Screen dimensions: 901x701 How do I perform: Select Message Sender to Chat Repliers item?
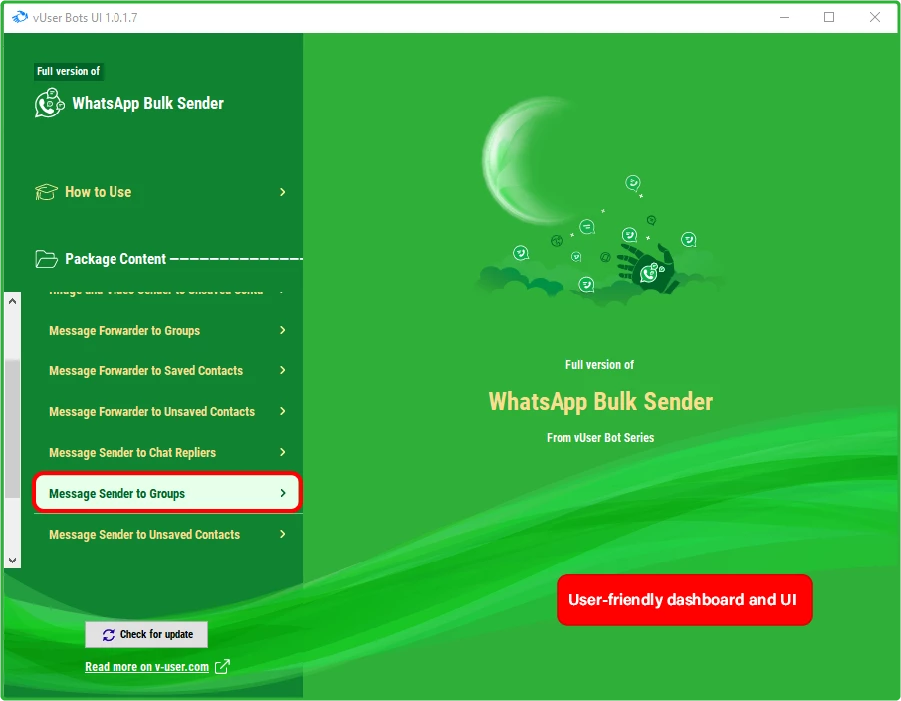167,453
